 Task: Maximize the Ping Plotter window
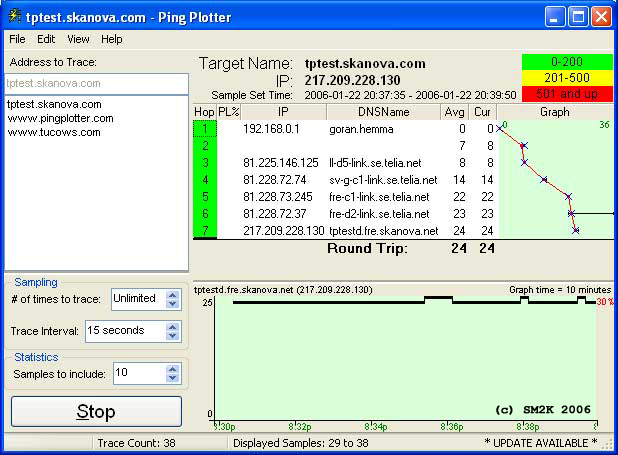(x=578, y=17)
